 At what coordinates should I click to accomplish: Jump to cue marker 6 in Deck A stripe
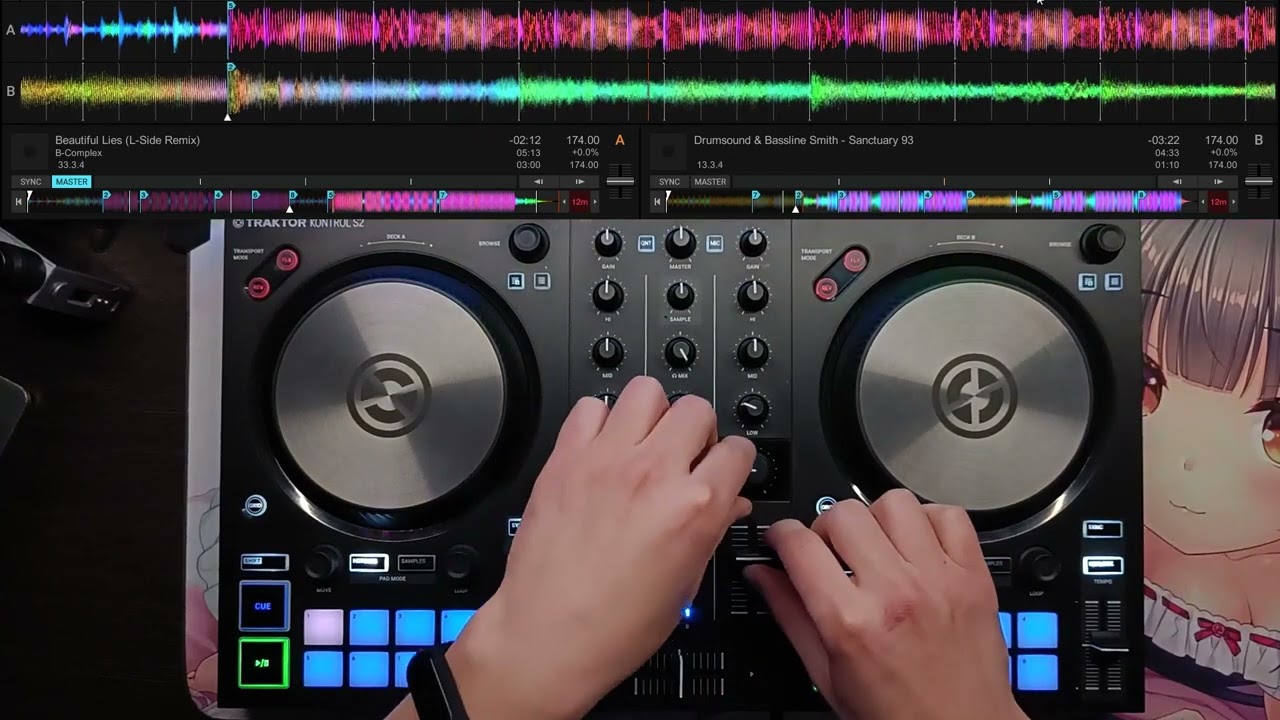click(x=255, y=195)
